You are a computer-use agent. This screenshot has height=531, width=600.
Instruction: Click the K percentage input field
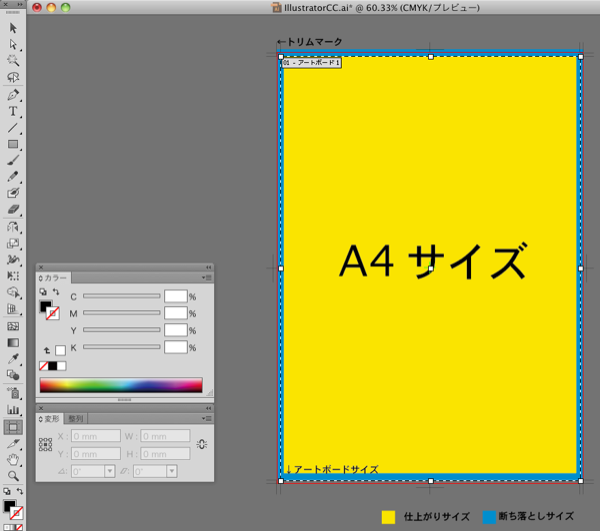(x=175, y=347)
